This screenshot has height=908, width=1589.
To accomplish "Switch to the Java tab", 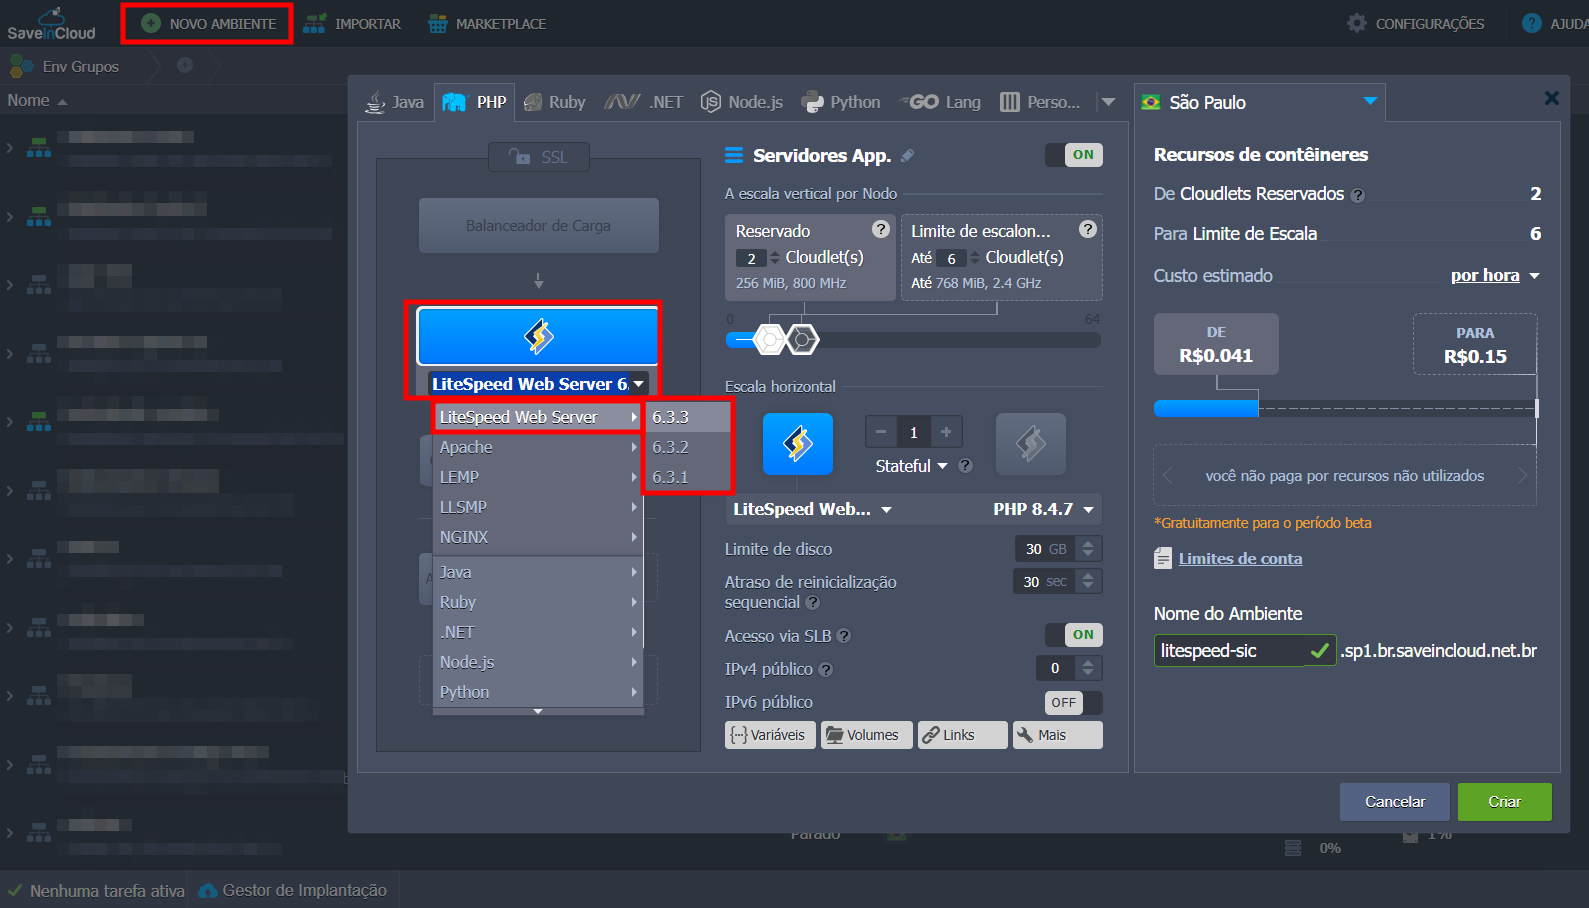I will pyautogui.click(x=395, y=102).
